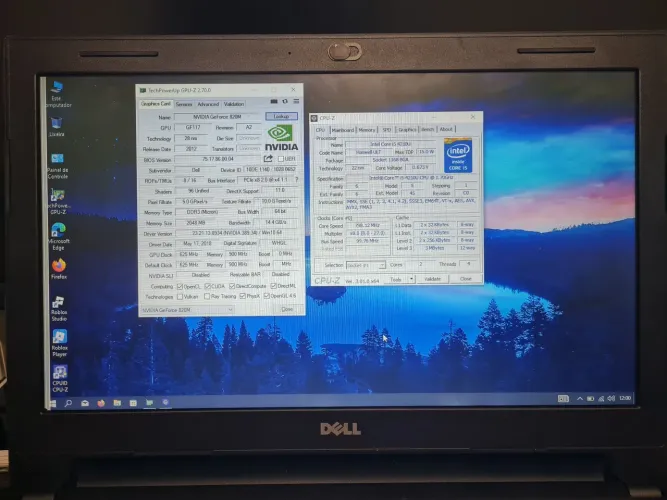The image size is (667, 500).
Task: Open the CPU-Z Tools dropdown arrow
Action: [411, 279]
